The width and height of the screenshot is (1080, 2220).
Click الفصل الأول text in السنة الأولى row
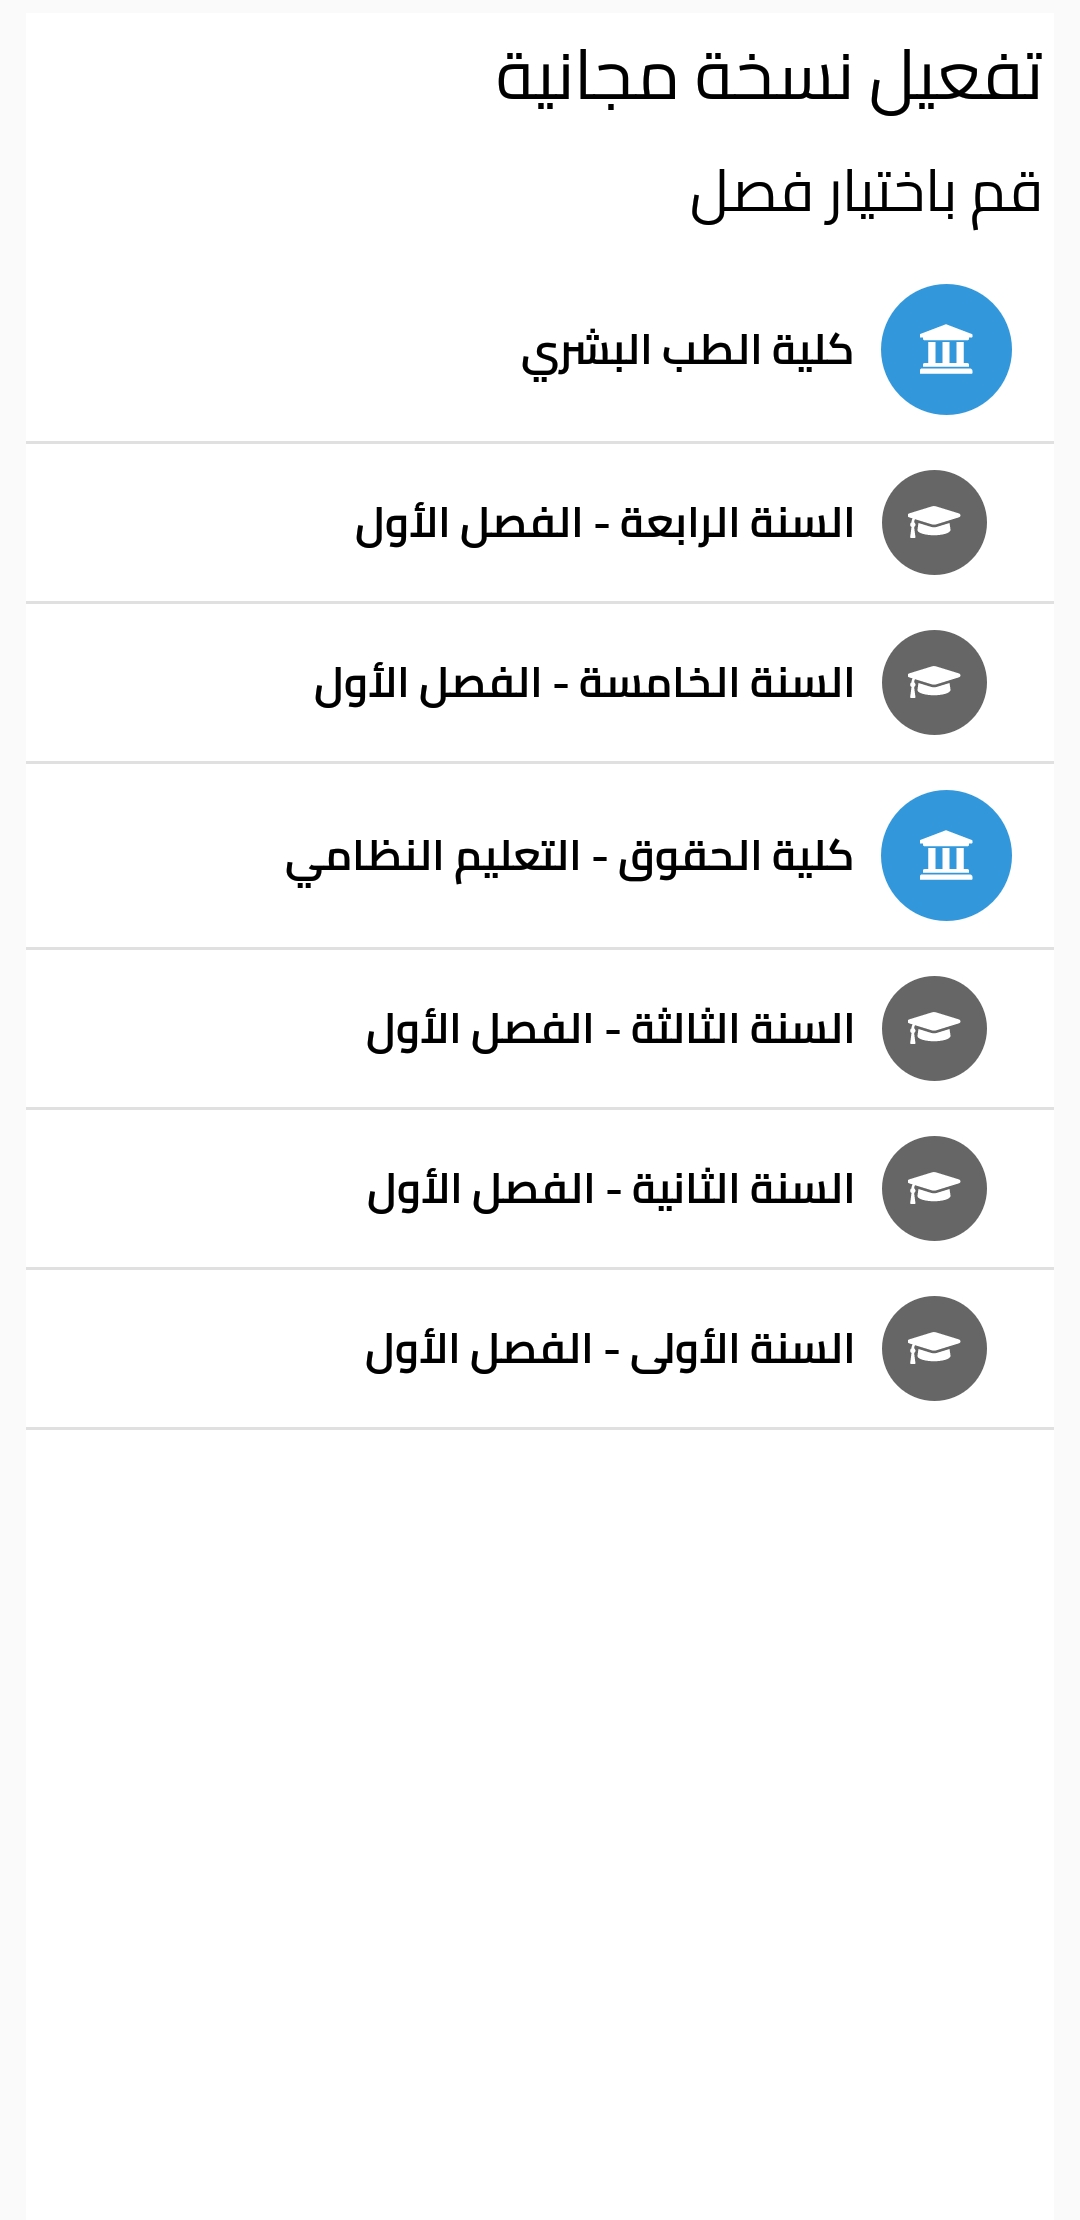click(x=478, y=1350)
